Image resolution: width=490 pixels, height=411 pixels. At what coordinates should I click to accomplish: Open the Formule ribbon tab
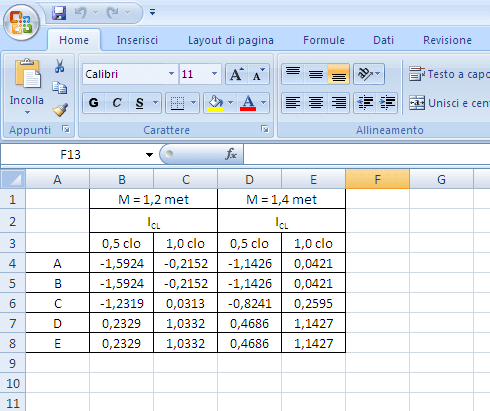tap(324, 40)
